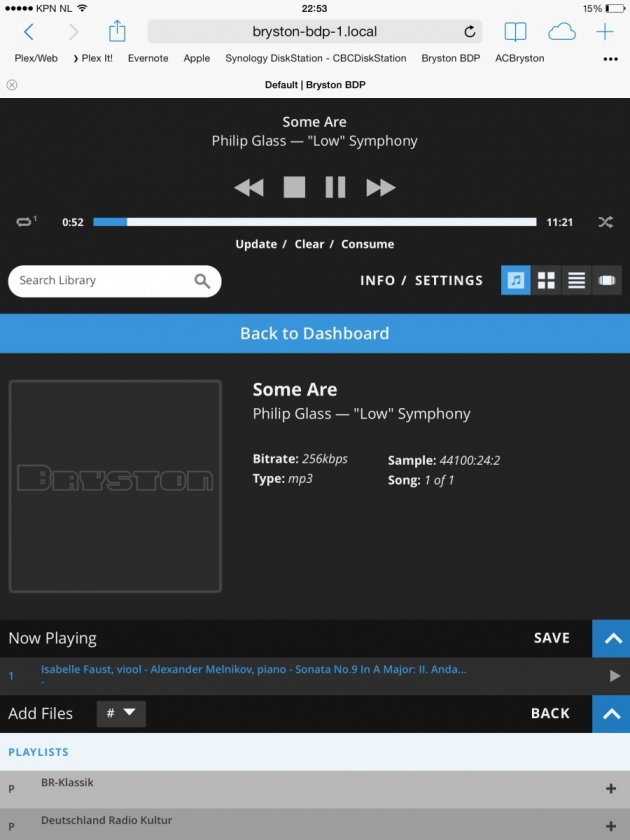The image size is (630, 840).
Task: Add Deutschland Radio Kultur with plus
Action: [x=611, y=826]
